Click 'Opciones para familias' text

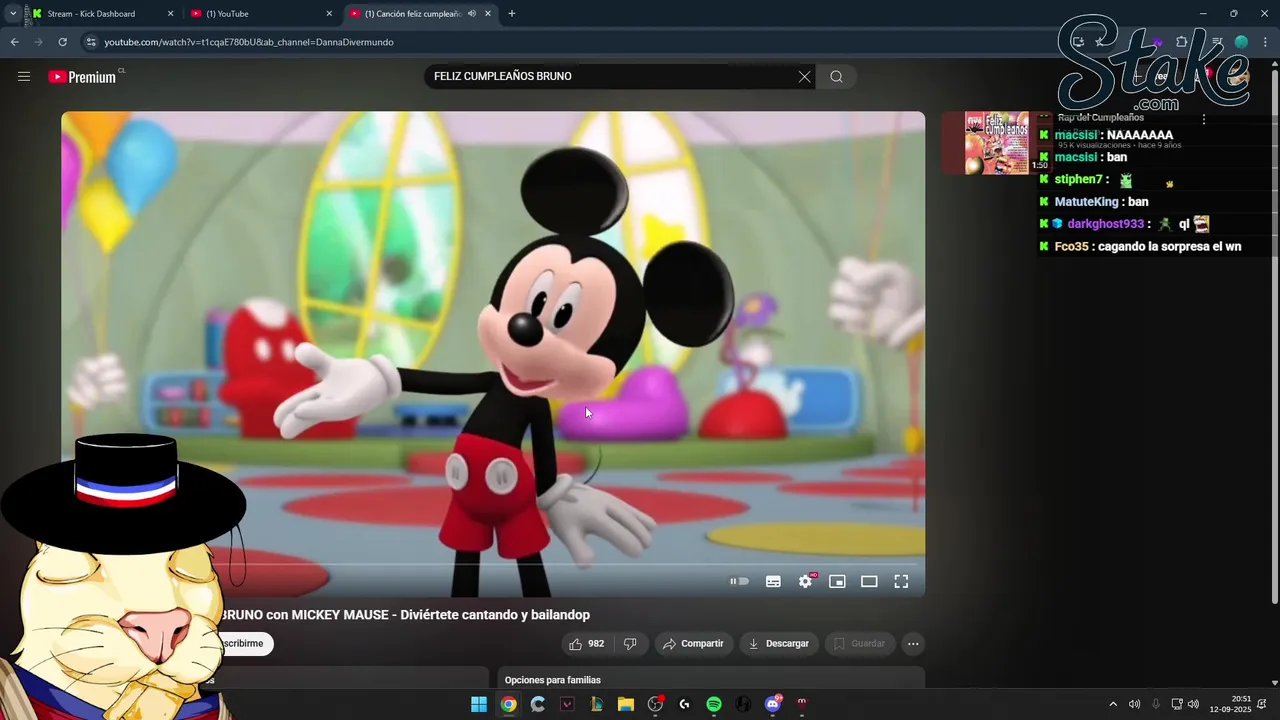click(553, 680)
